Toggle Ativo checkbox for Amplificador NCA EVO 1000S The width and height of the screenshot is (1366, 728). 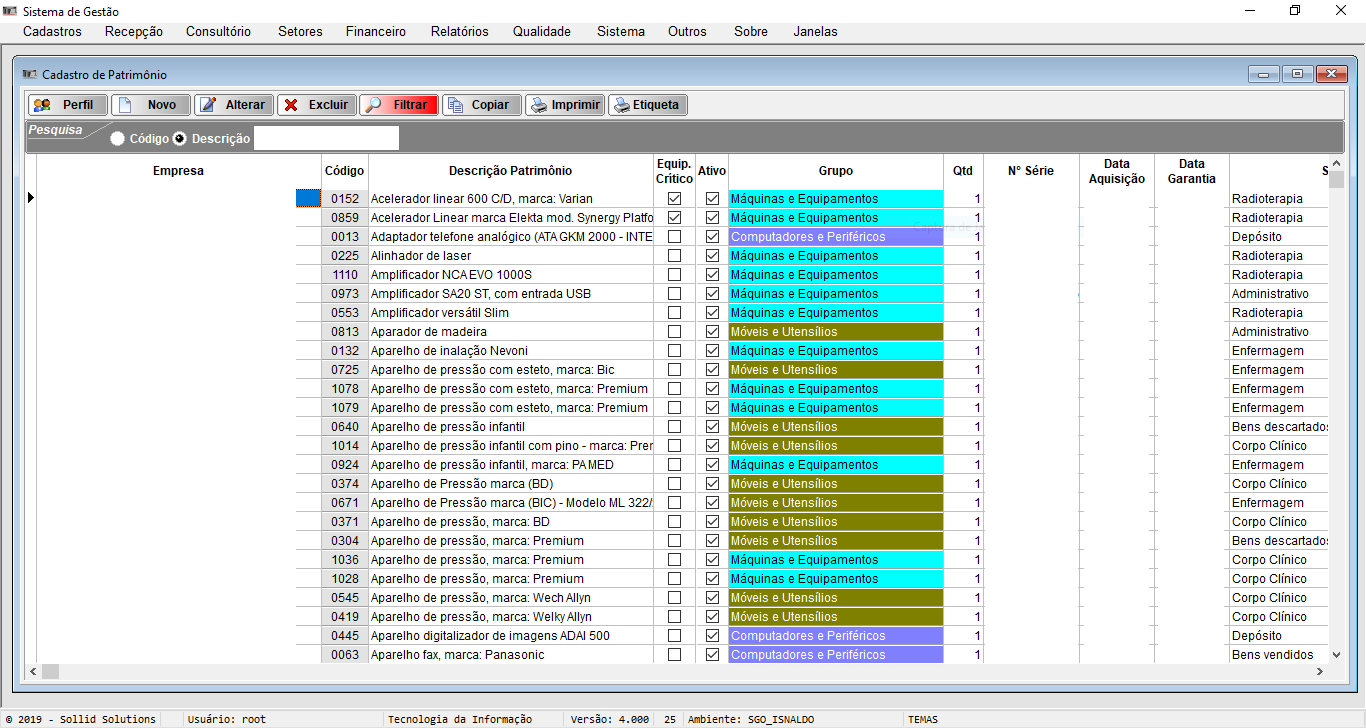pyautogui.click(x=712, y=275)
